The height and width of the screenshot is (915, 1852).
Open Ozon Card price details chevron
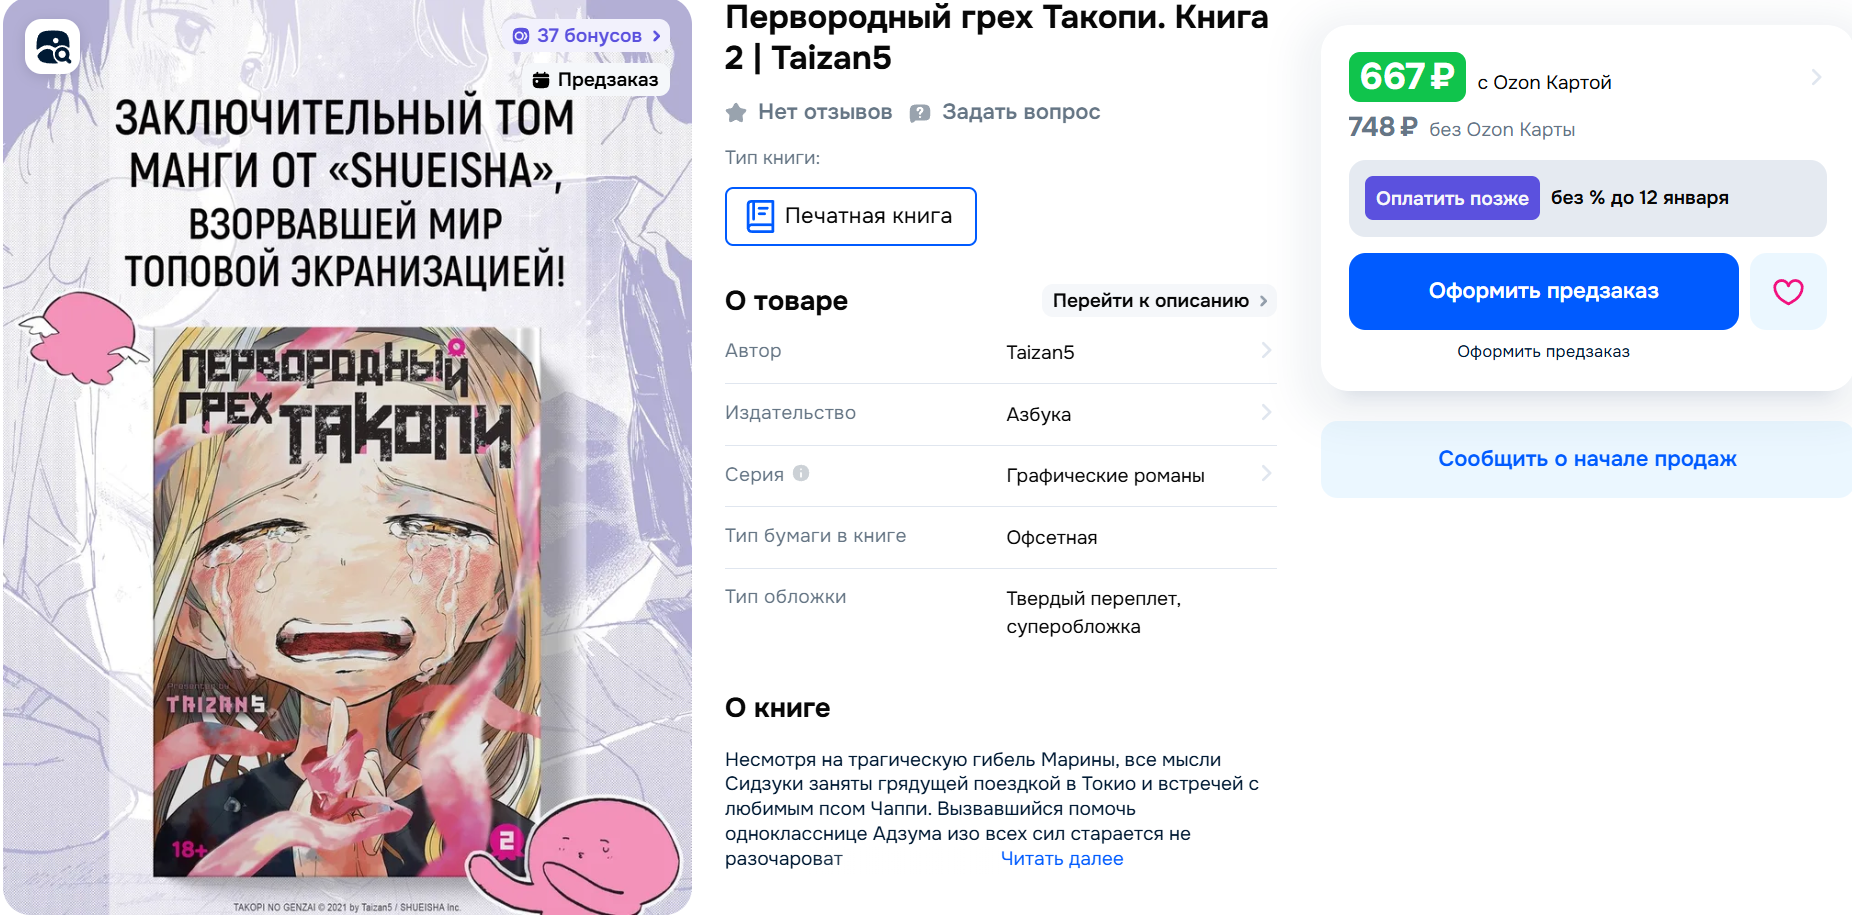1816,77
